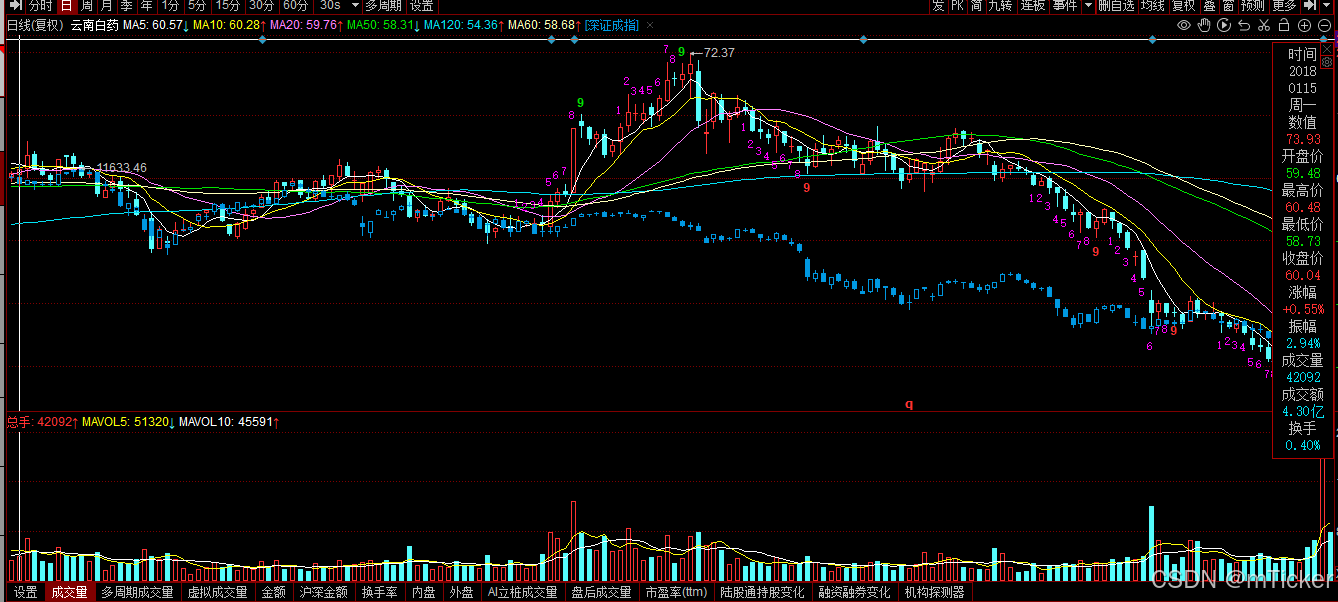Click the top-right panel arrow icon
Viewport: 1338px width, 602px height.
[x=1308, y=6]
